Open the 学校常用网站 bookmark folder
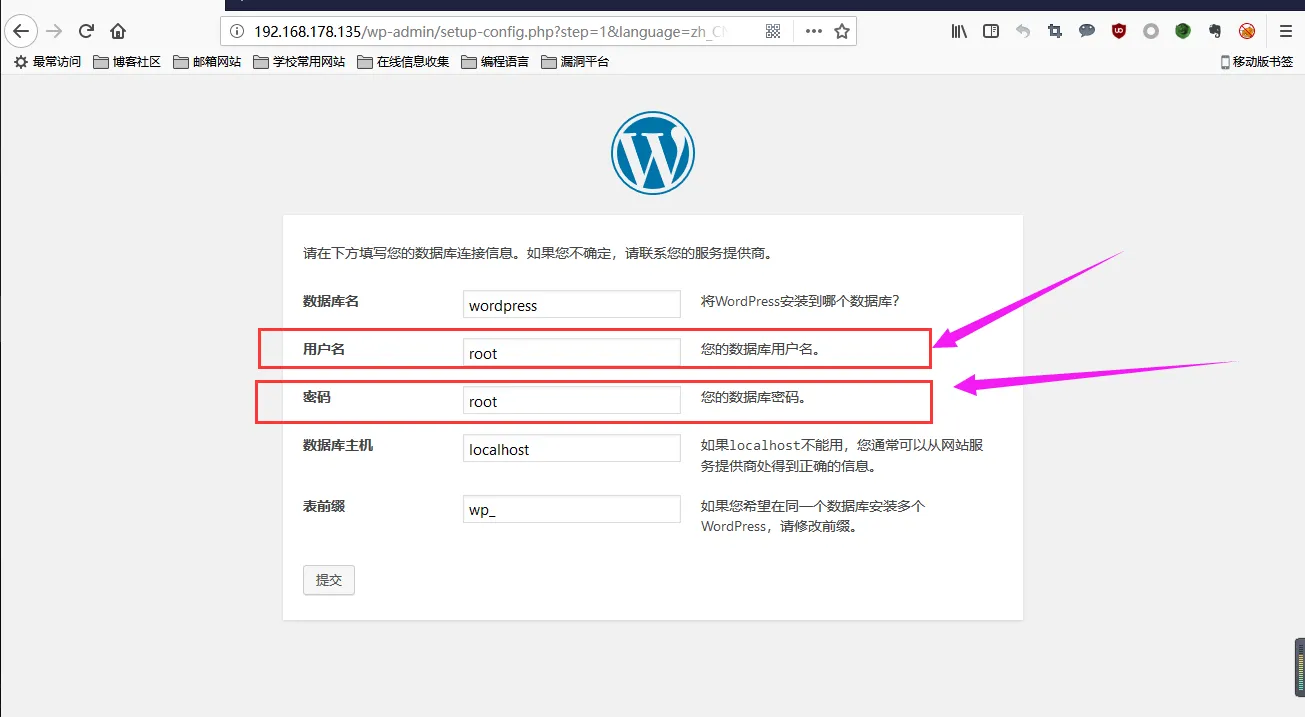Viewport: 1305px width, 717px height. pos(299,62)
